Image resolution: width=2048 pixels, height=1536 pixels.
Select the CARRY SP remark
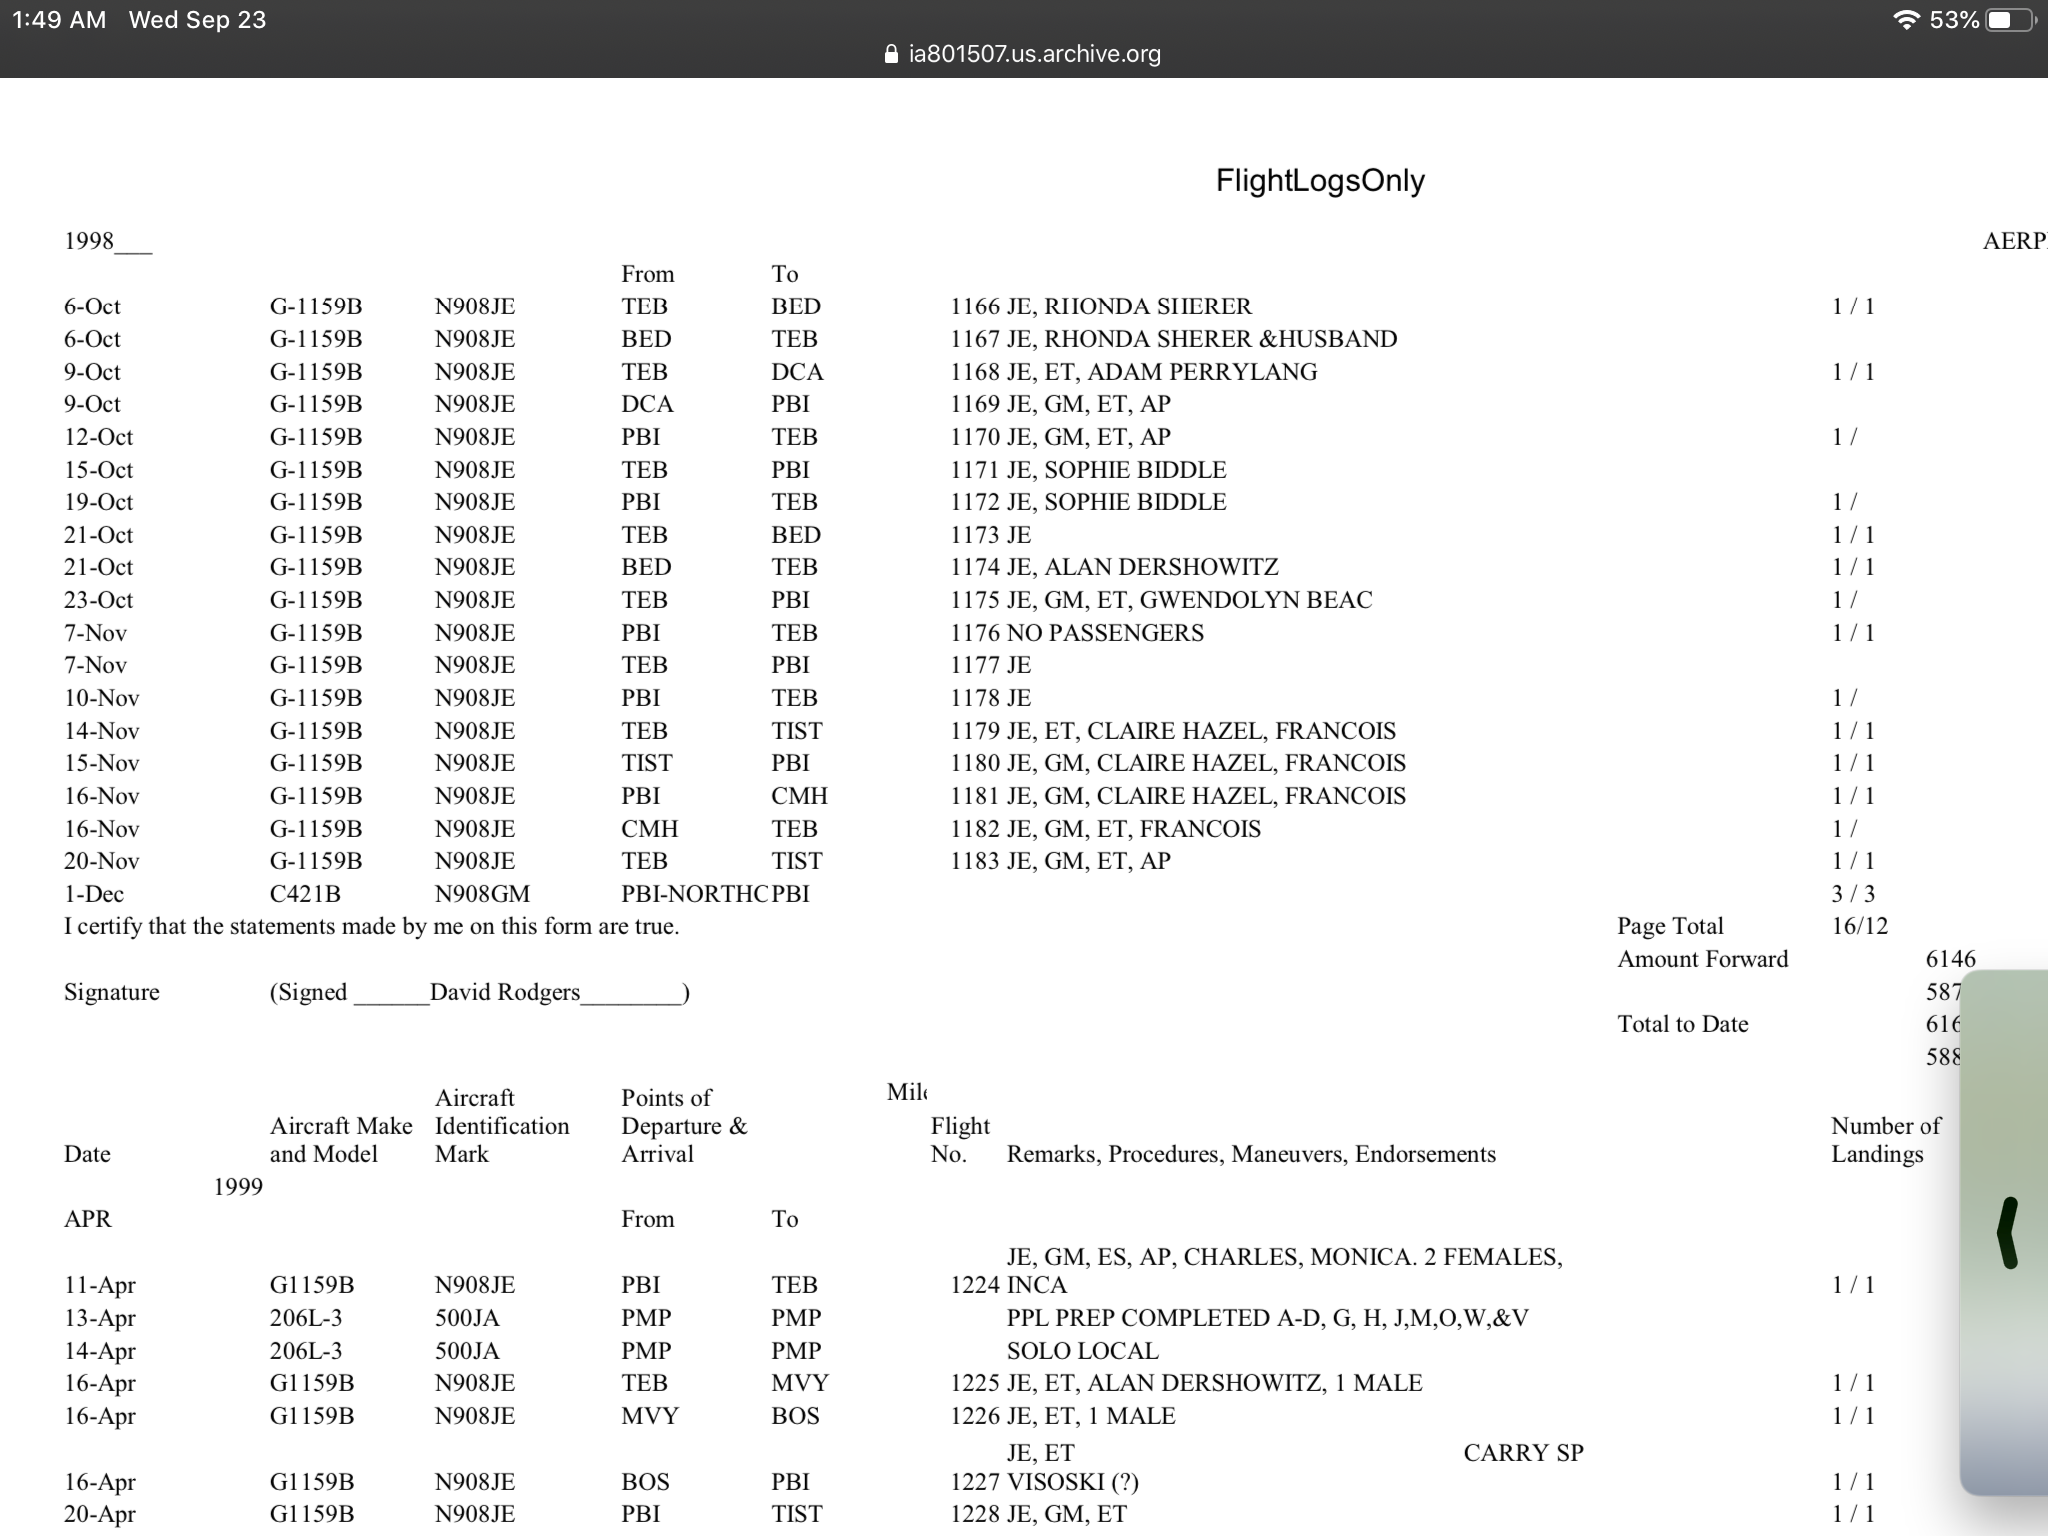coord(1523,1453)
